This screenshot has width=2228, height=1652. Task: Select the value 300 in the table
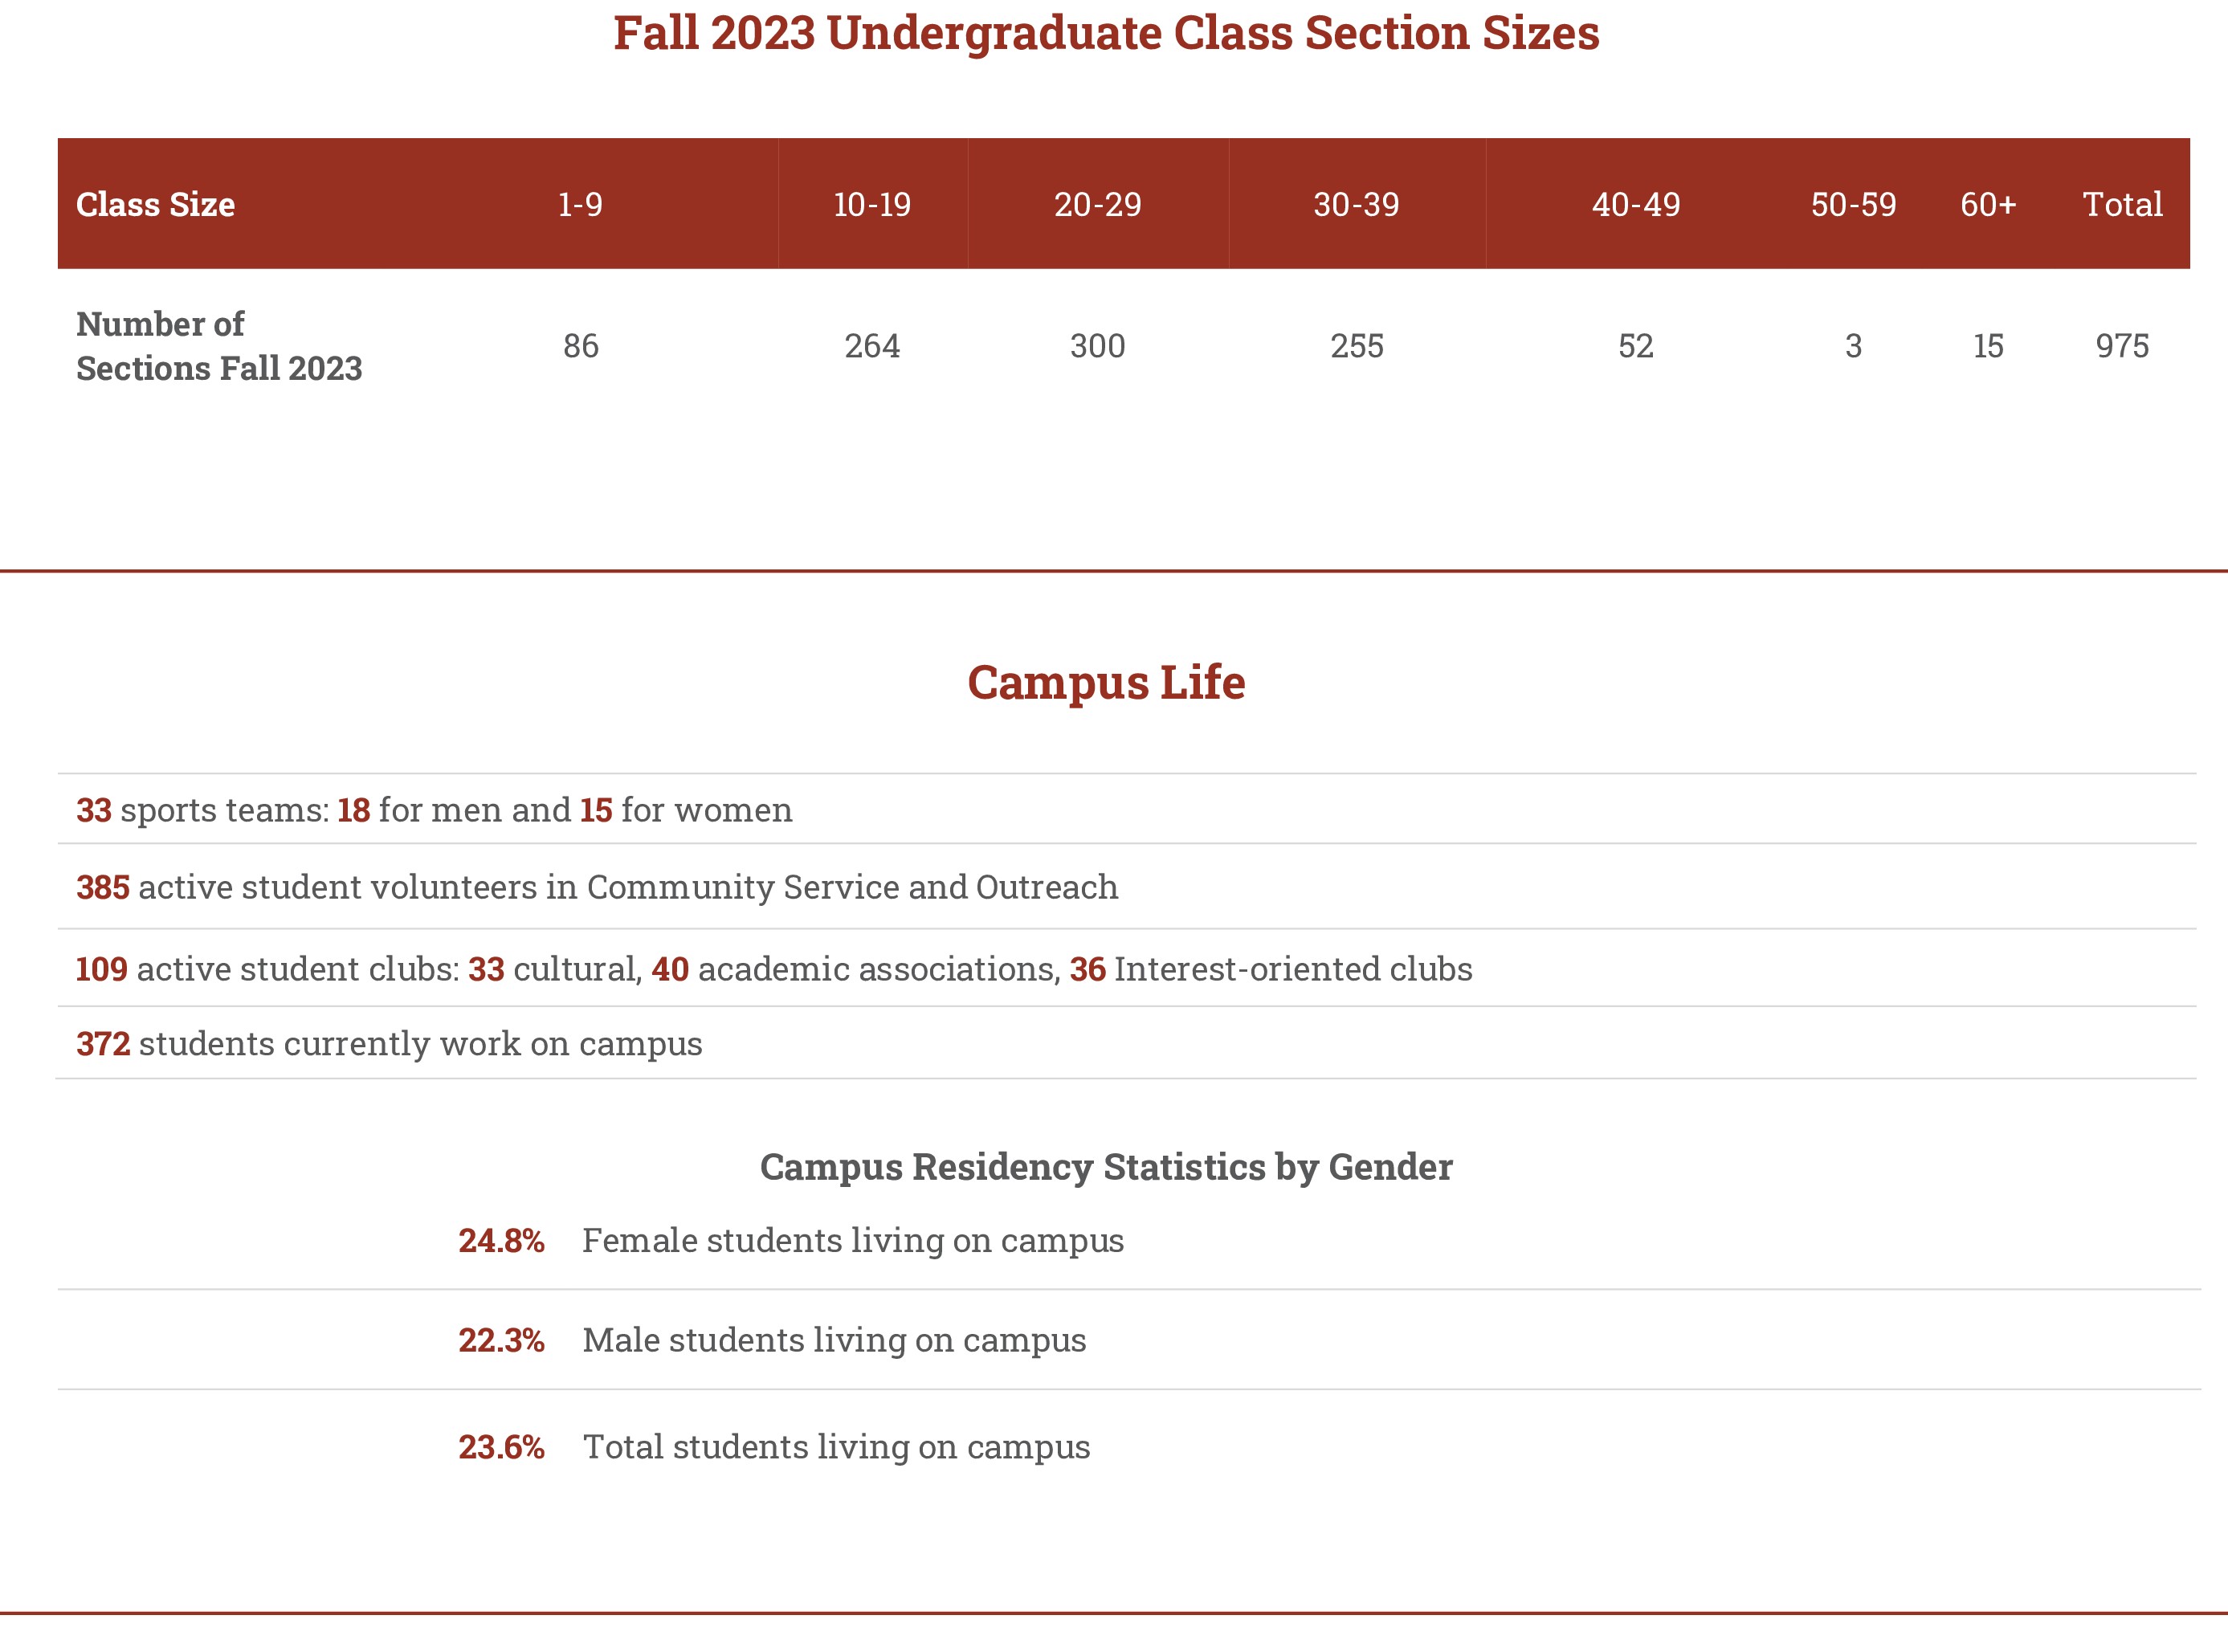coord(1097,346)
